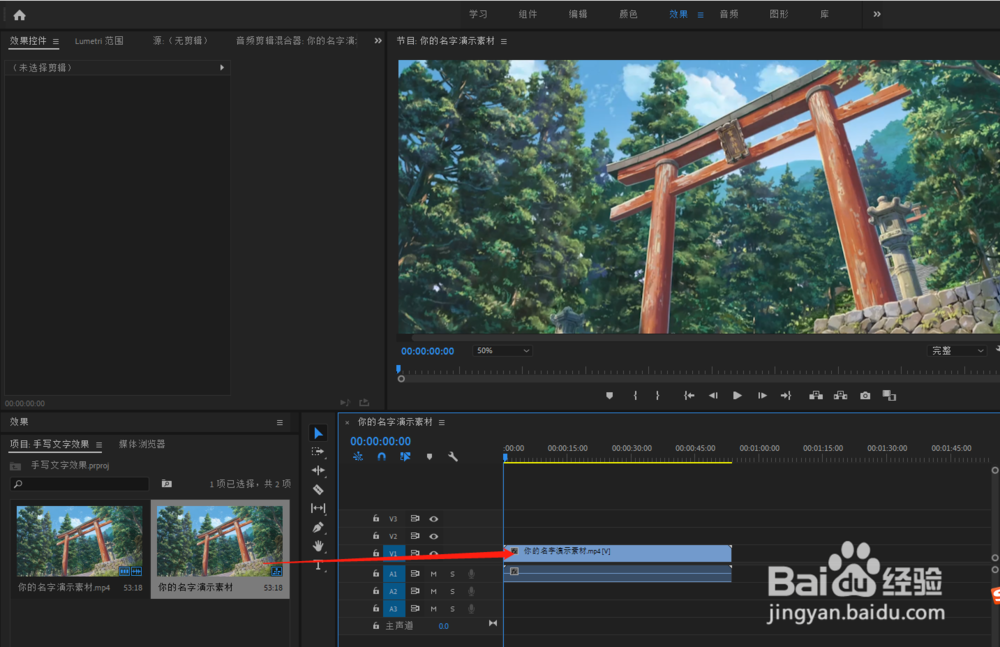Open 效果控件 panel menu
Viewport: 1000px width, 647px height.
pyautogui.click(x=56, y=41)
